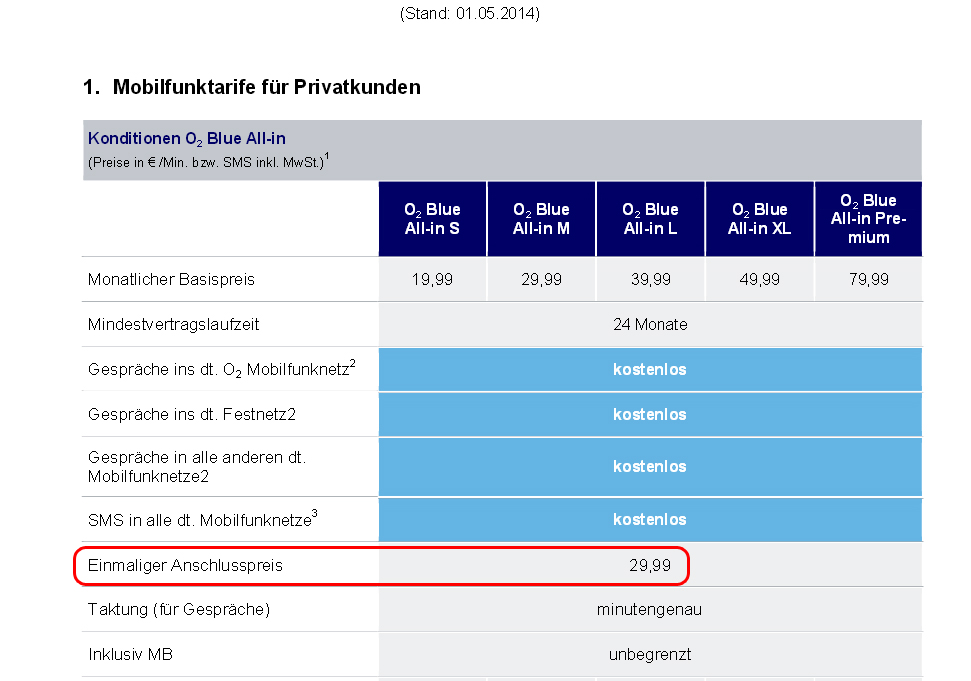Click the 'Einmaliger Anschlusspreis' row label

pos(185,565)
